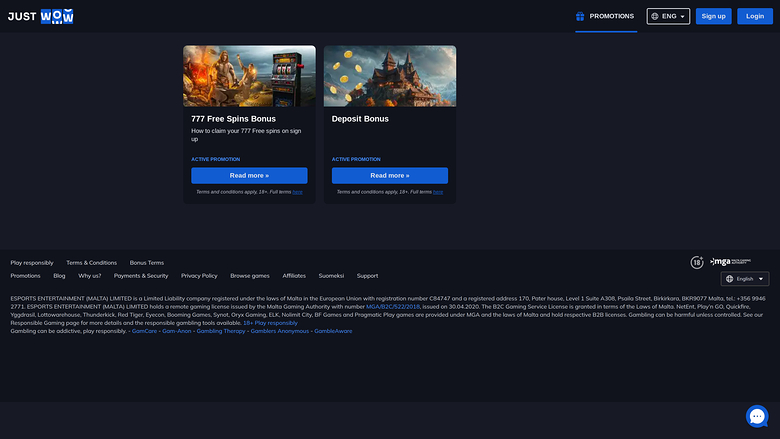Click the Just WOW logo
Image resolution: width=780 pixels, height=439 pixels.
[40, 16]
